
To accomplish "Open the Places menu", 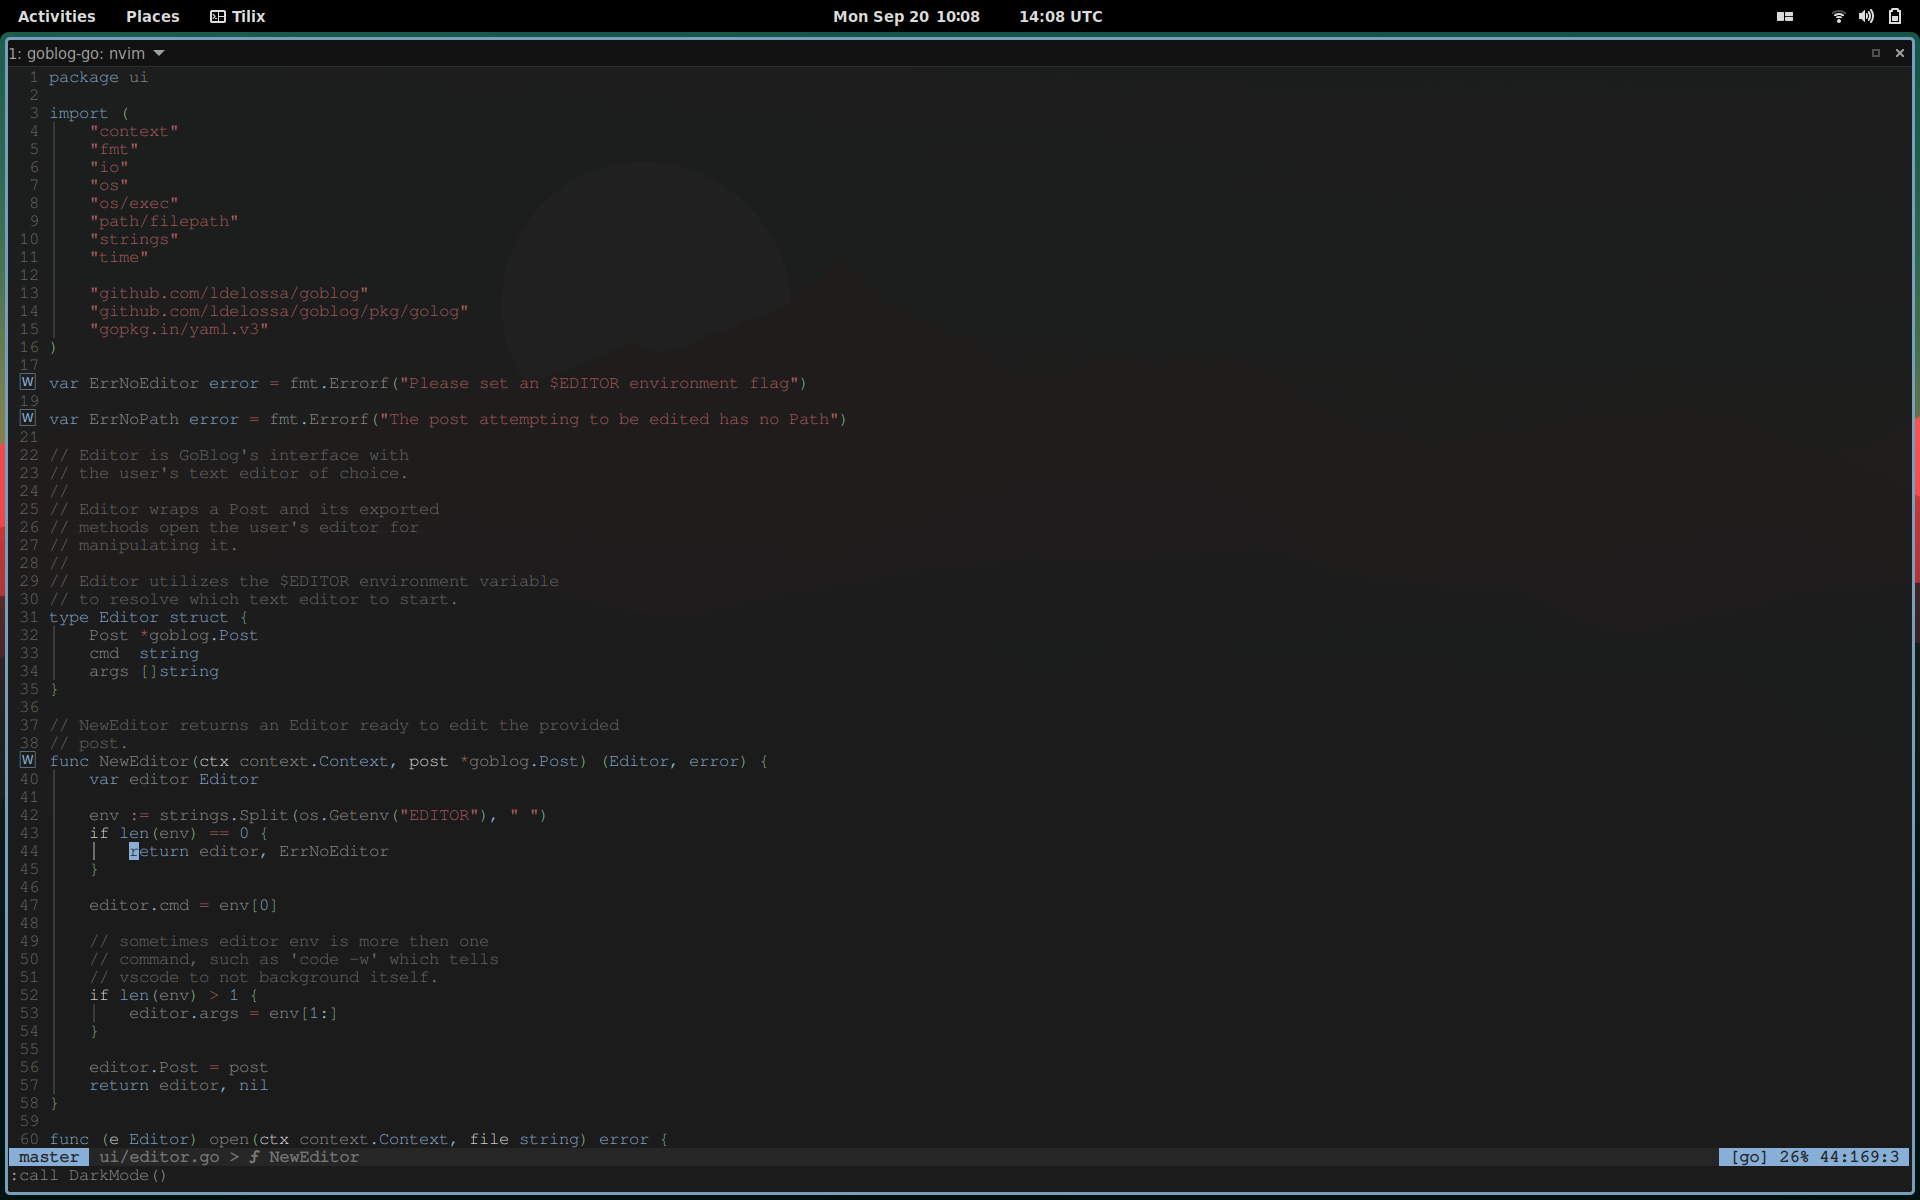I will pyautogui.click(x=153, y=16).
